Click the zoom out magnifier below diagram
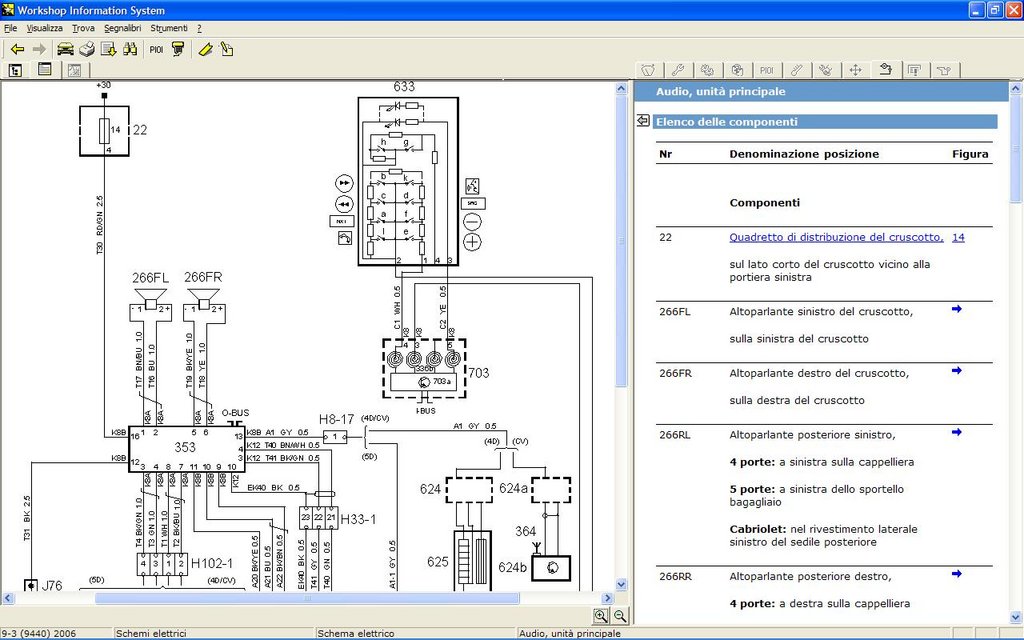This screenshot has height=640, width=1024. (x=620, y=617)
